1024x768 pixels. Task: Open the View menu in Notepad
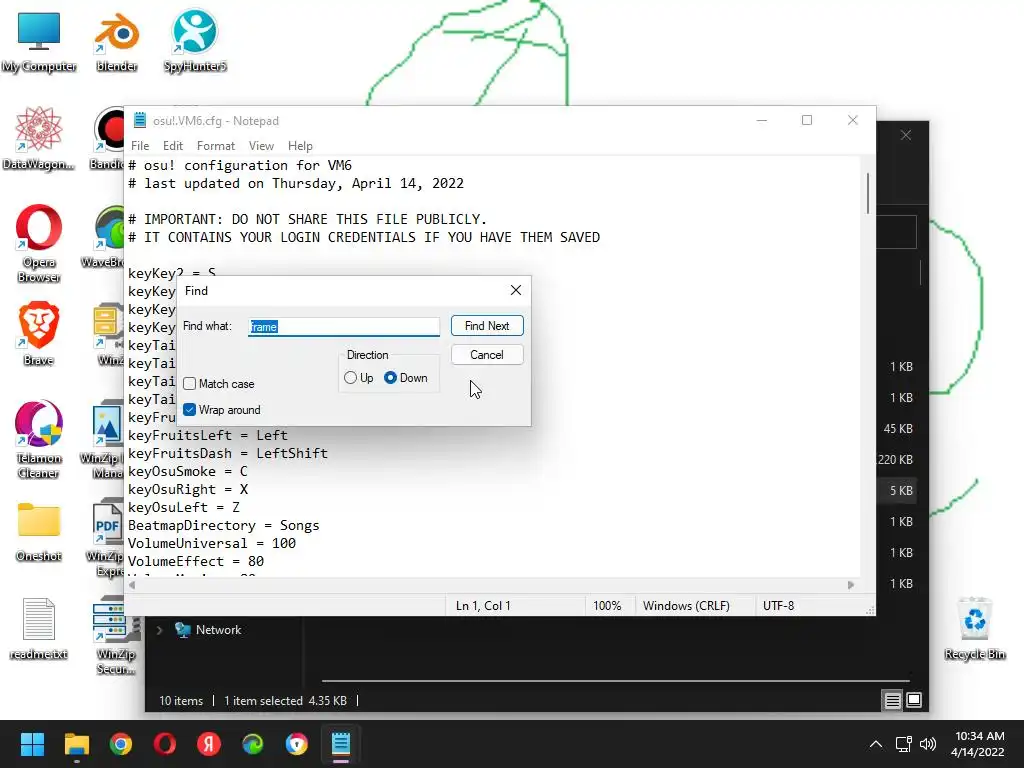pyautogui.click(x=261, y=146)
